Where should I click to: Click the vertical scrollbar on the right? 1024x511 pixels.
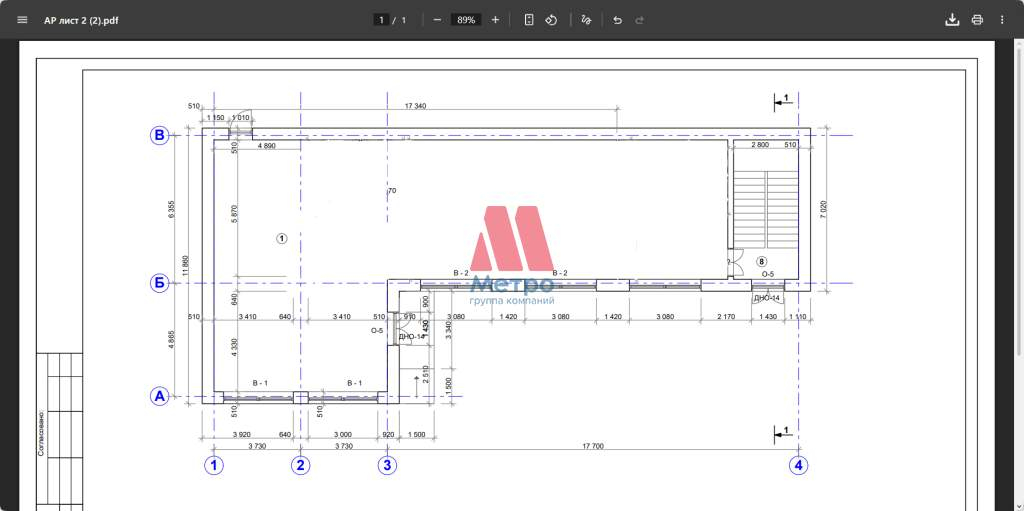(x=1018, y=270)
